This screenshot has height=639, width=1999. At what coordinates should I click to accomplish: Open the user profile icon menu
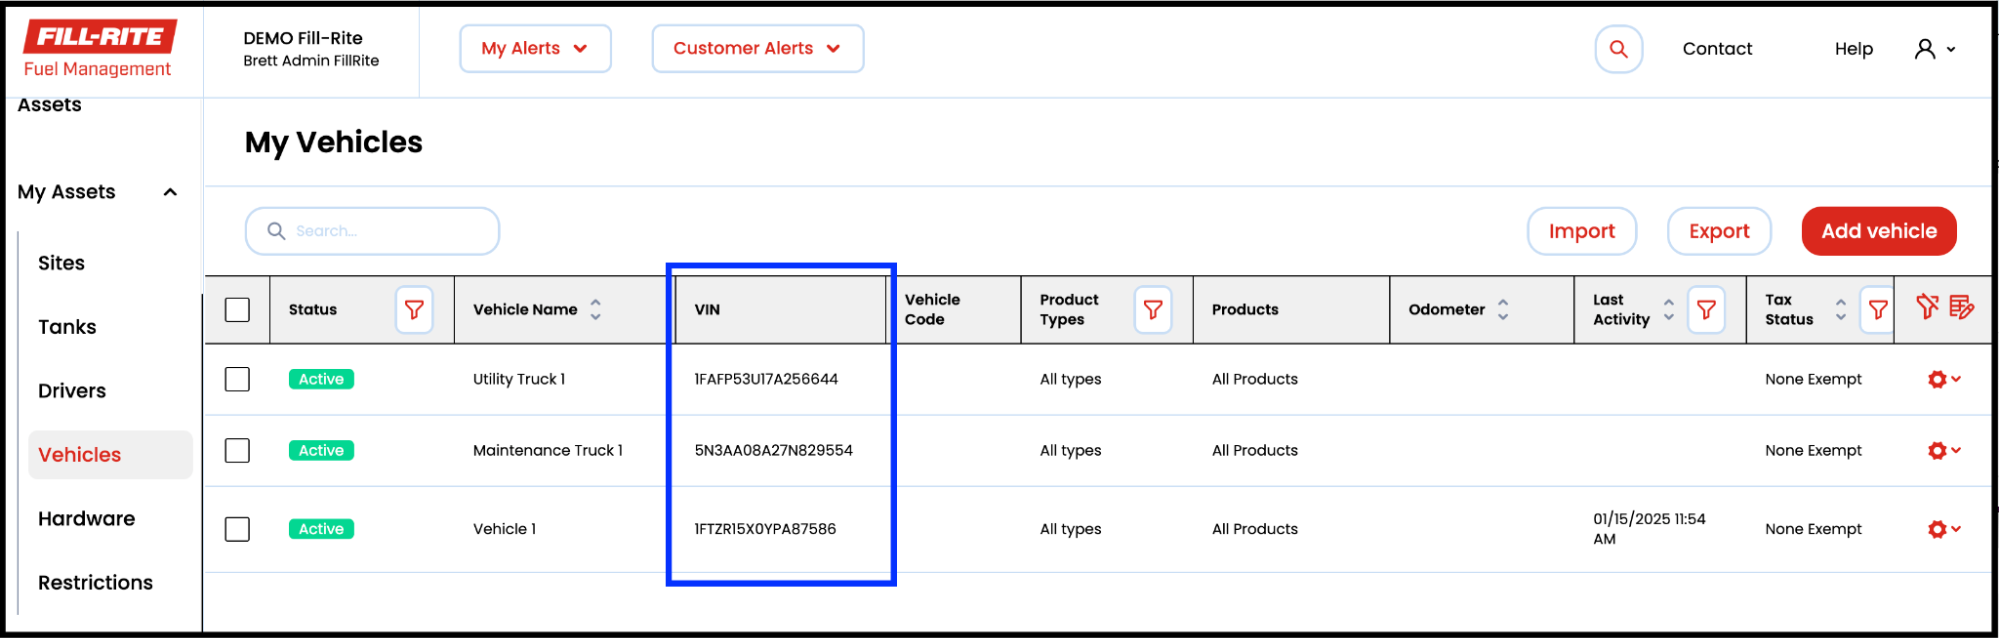(1934, 49)
